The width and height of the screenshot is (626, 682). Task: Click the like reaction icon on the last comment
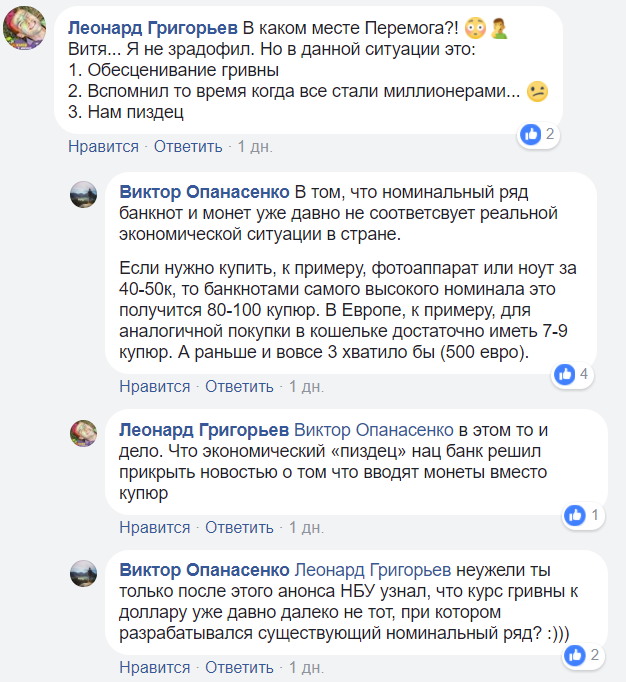pyautogui.click(x=574, y=655)
